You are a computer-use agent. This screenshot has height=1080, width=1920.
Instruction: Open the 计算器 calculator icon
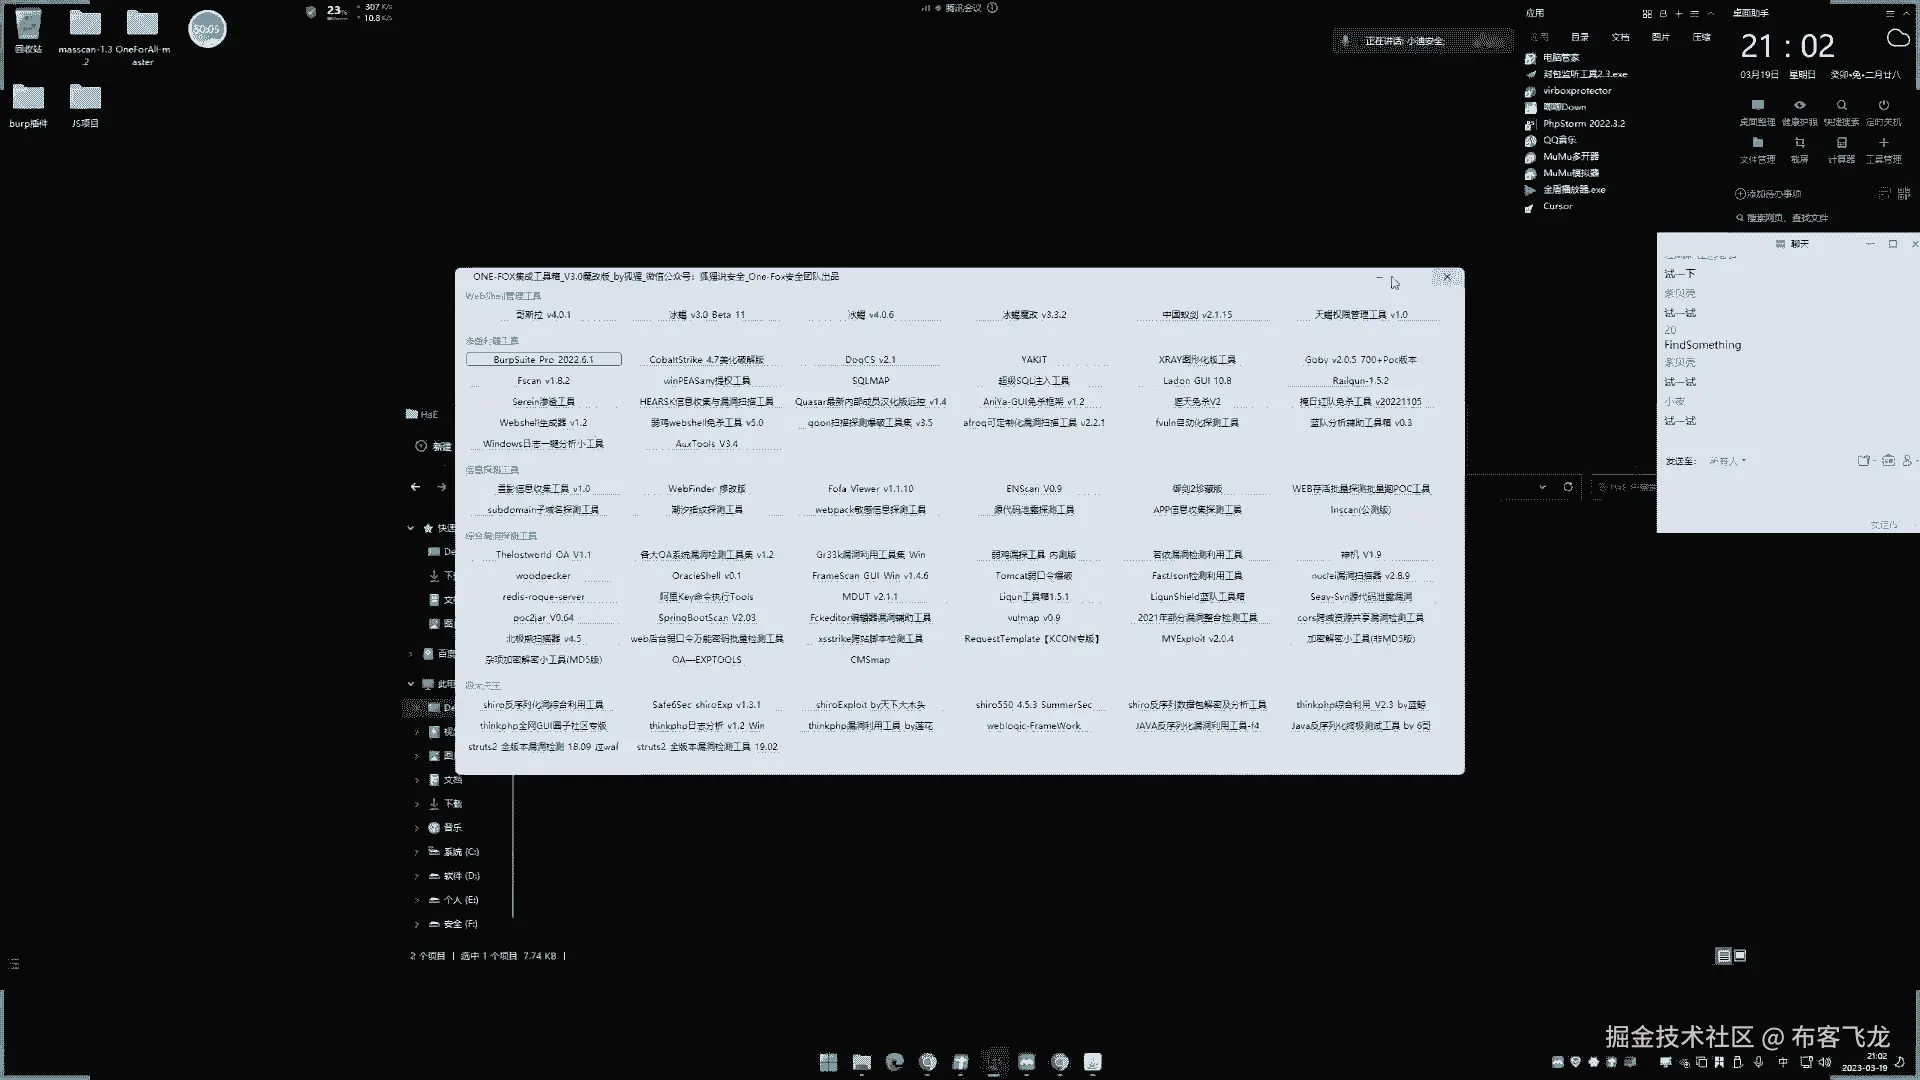pos(1841,144)
